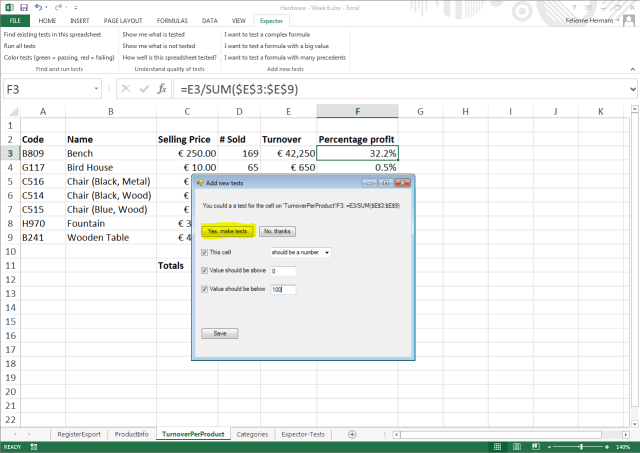Switch to the VIEW ribbon tab
Image resolution: width=640 pixels, height=453 pixels.
pos(239,20)
